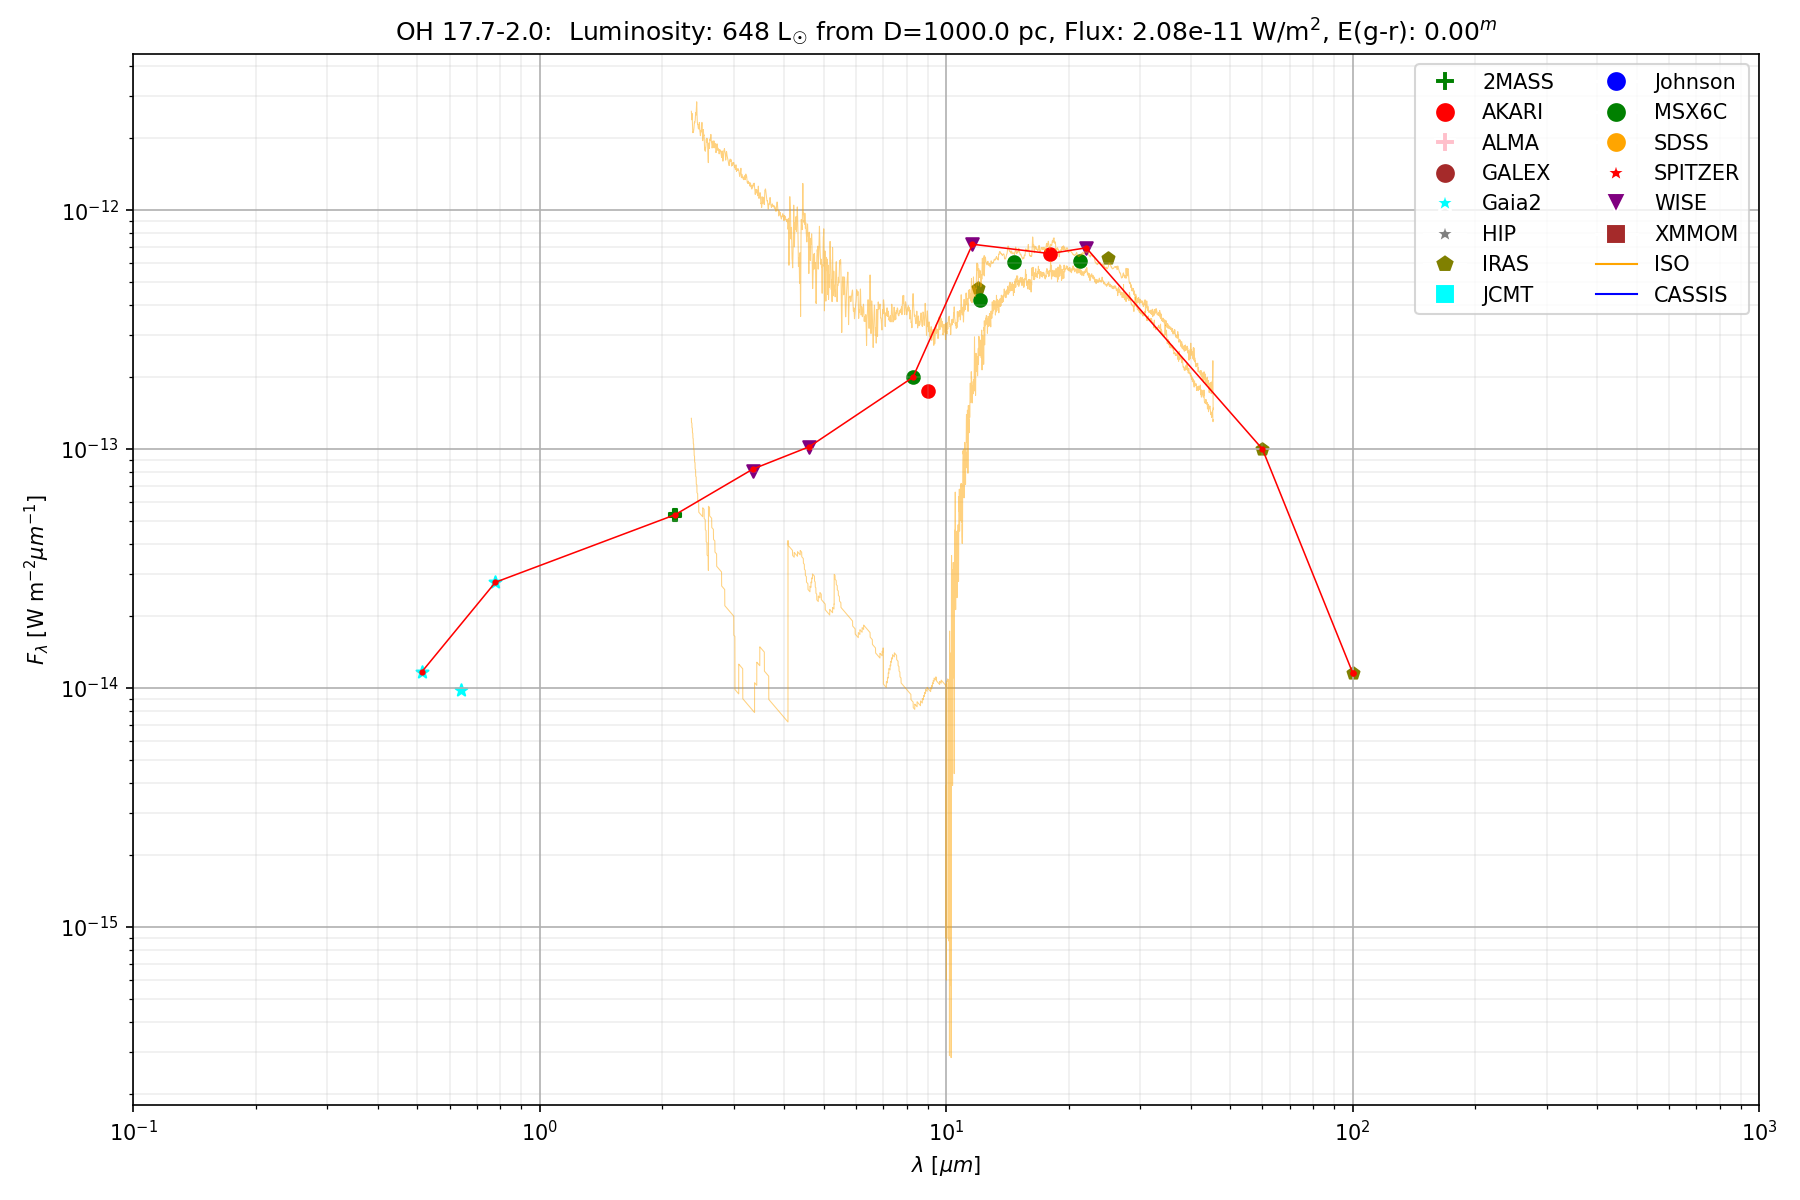The height and width of the screenshot is (1200, 1800).
Task: Click the plot title text OH 17.7-2.0
Action: pos(472,32)
